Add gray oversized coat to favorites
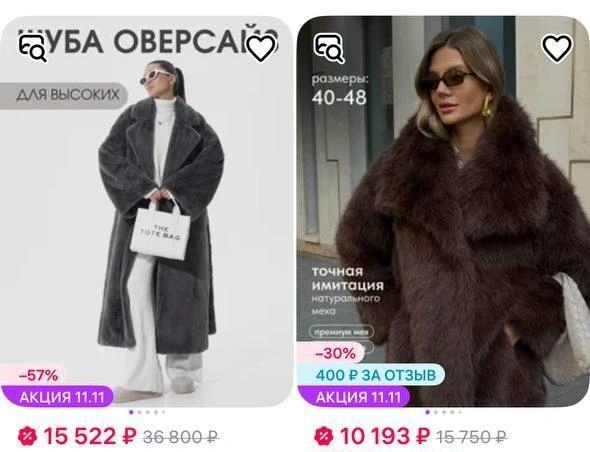 pyautogui.click(x=261, y=48)
